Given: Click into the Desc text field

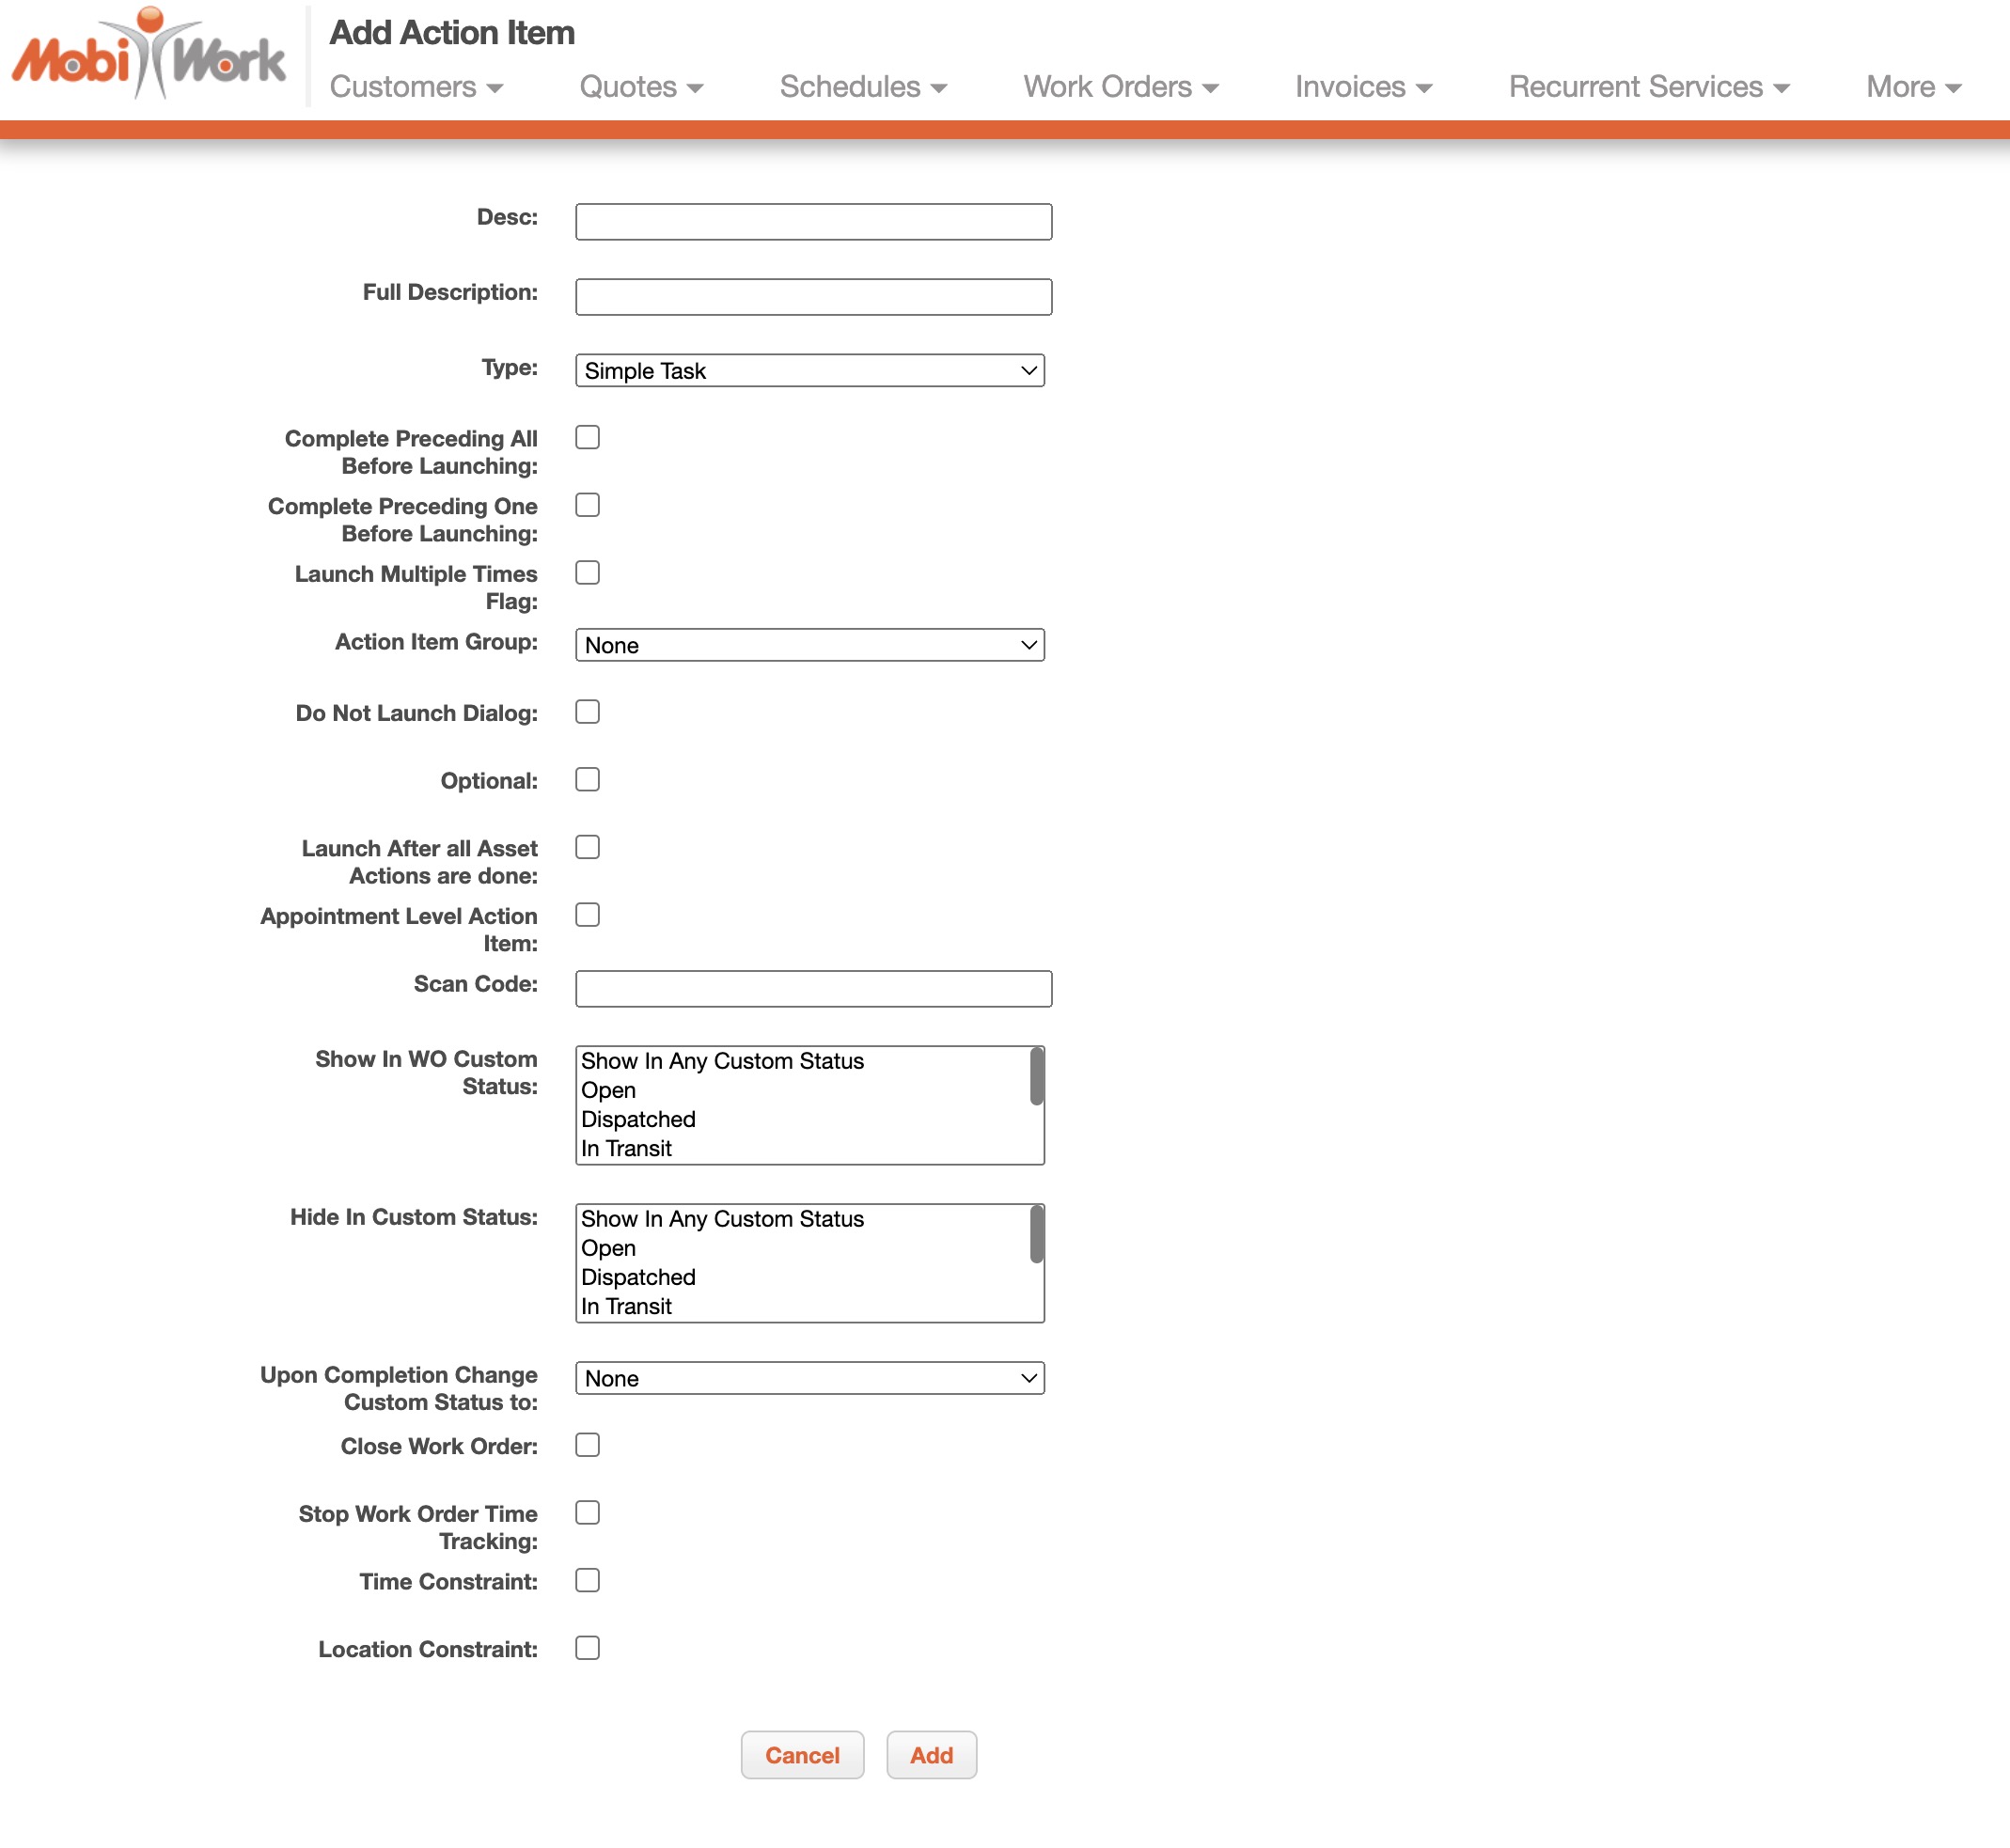Looking at the screenshot, I should (813, 222).
